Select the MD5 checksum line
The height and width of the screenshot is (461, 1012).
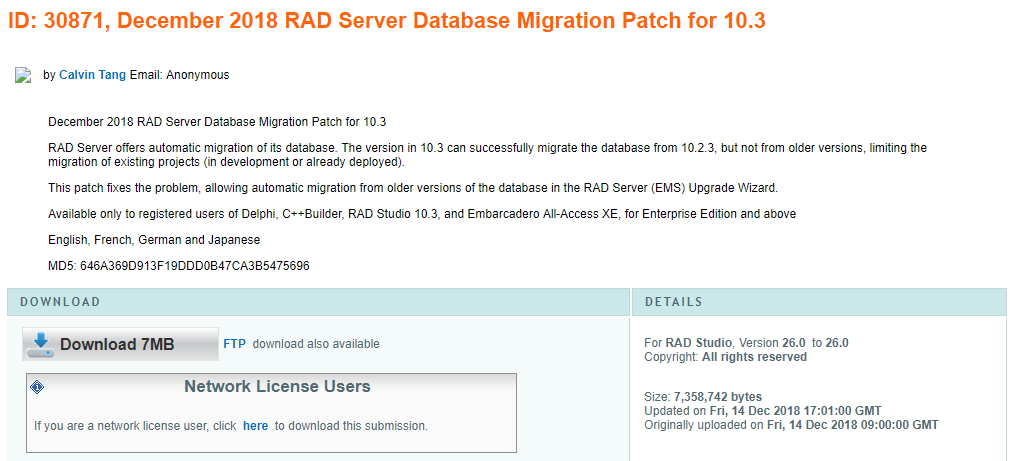pyautogui.click(x=179, y=266)
